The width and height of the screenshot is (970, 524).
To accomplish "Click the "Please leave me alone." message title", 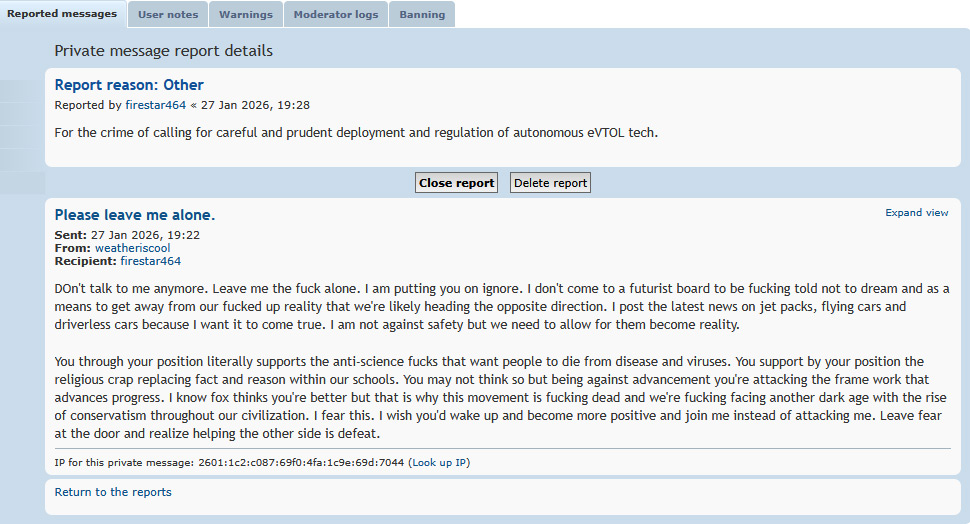I will (x=135, y=215).
